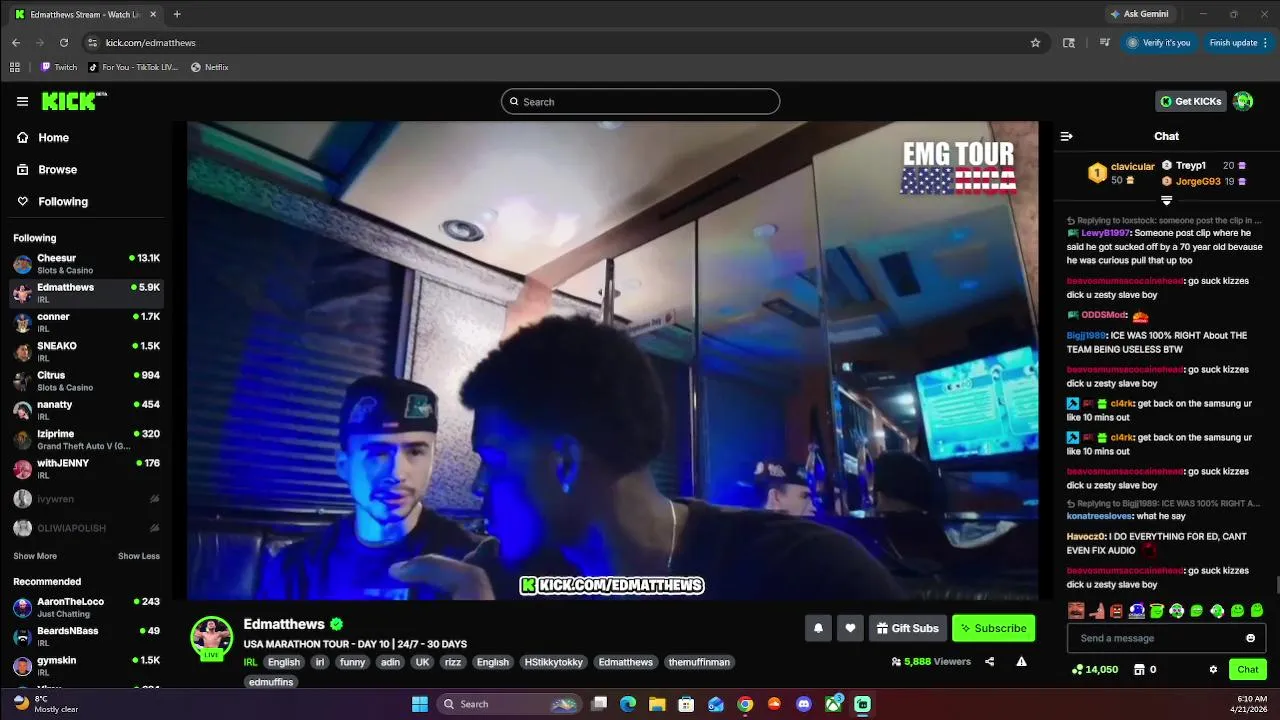The image size is (1280, 720).
Task: Click the Kick search field
Action: click(x=640, y=101)
